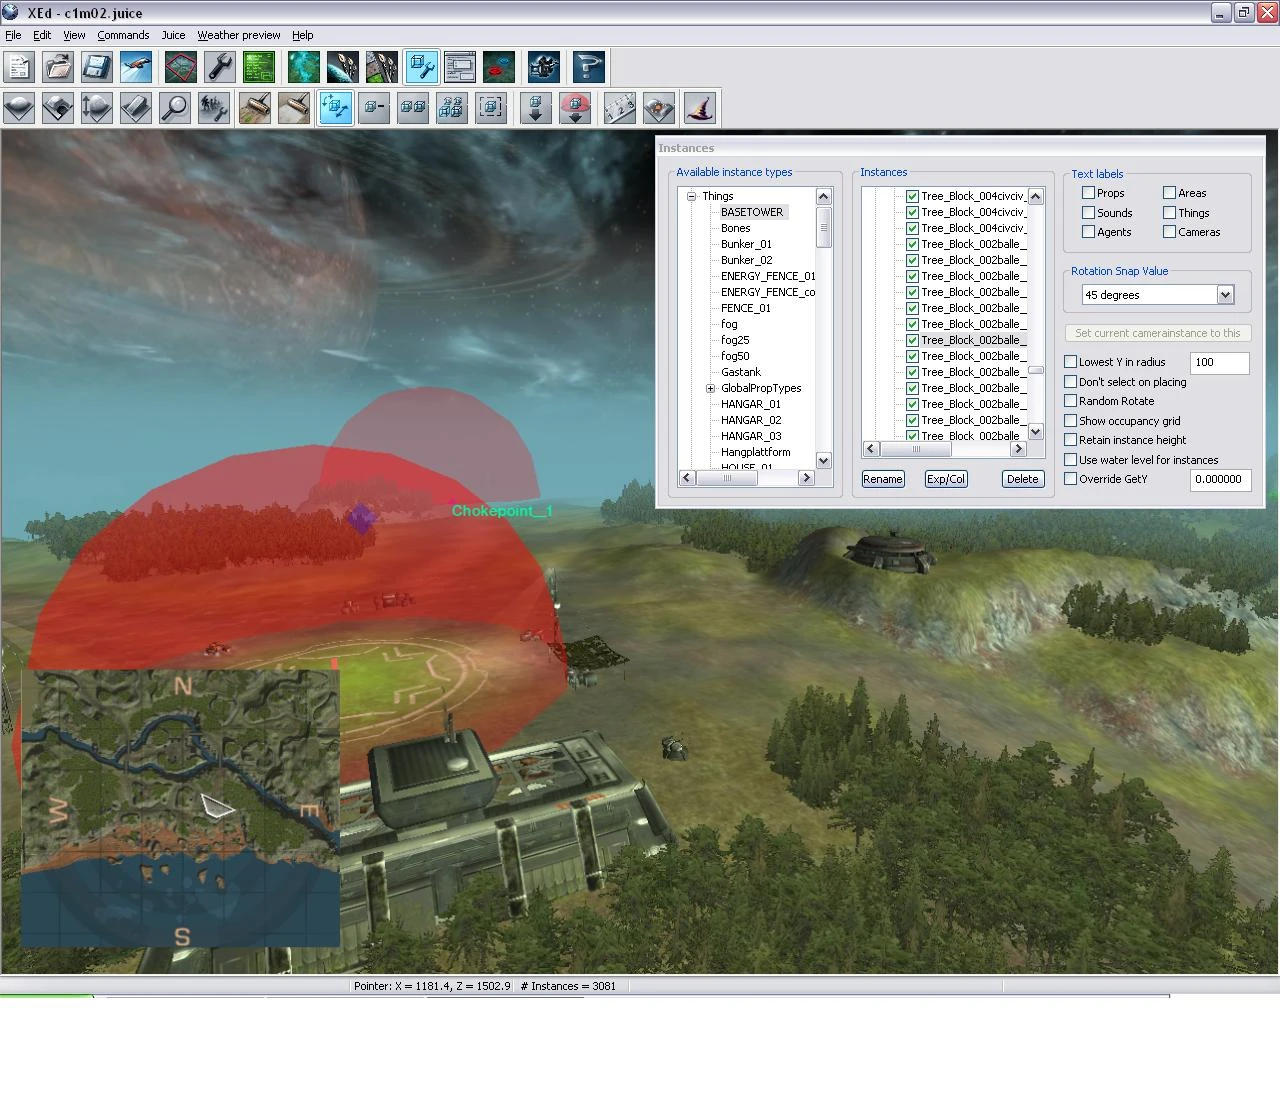Collapse the Things tree node
Screen dimensions: 1280x1099
tap(691, 196)
